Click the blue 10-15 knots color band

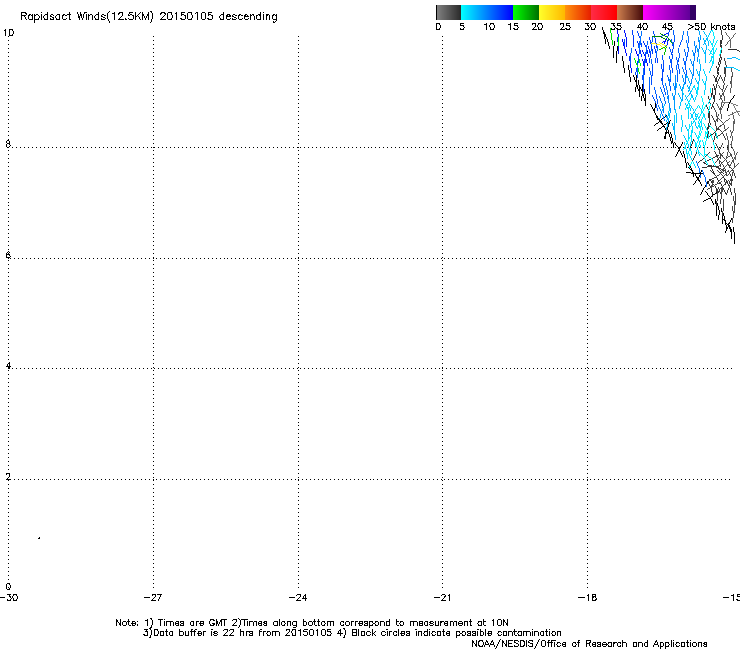click(500, 12)
